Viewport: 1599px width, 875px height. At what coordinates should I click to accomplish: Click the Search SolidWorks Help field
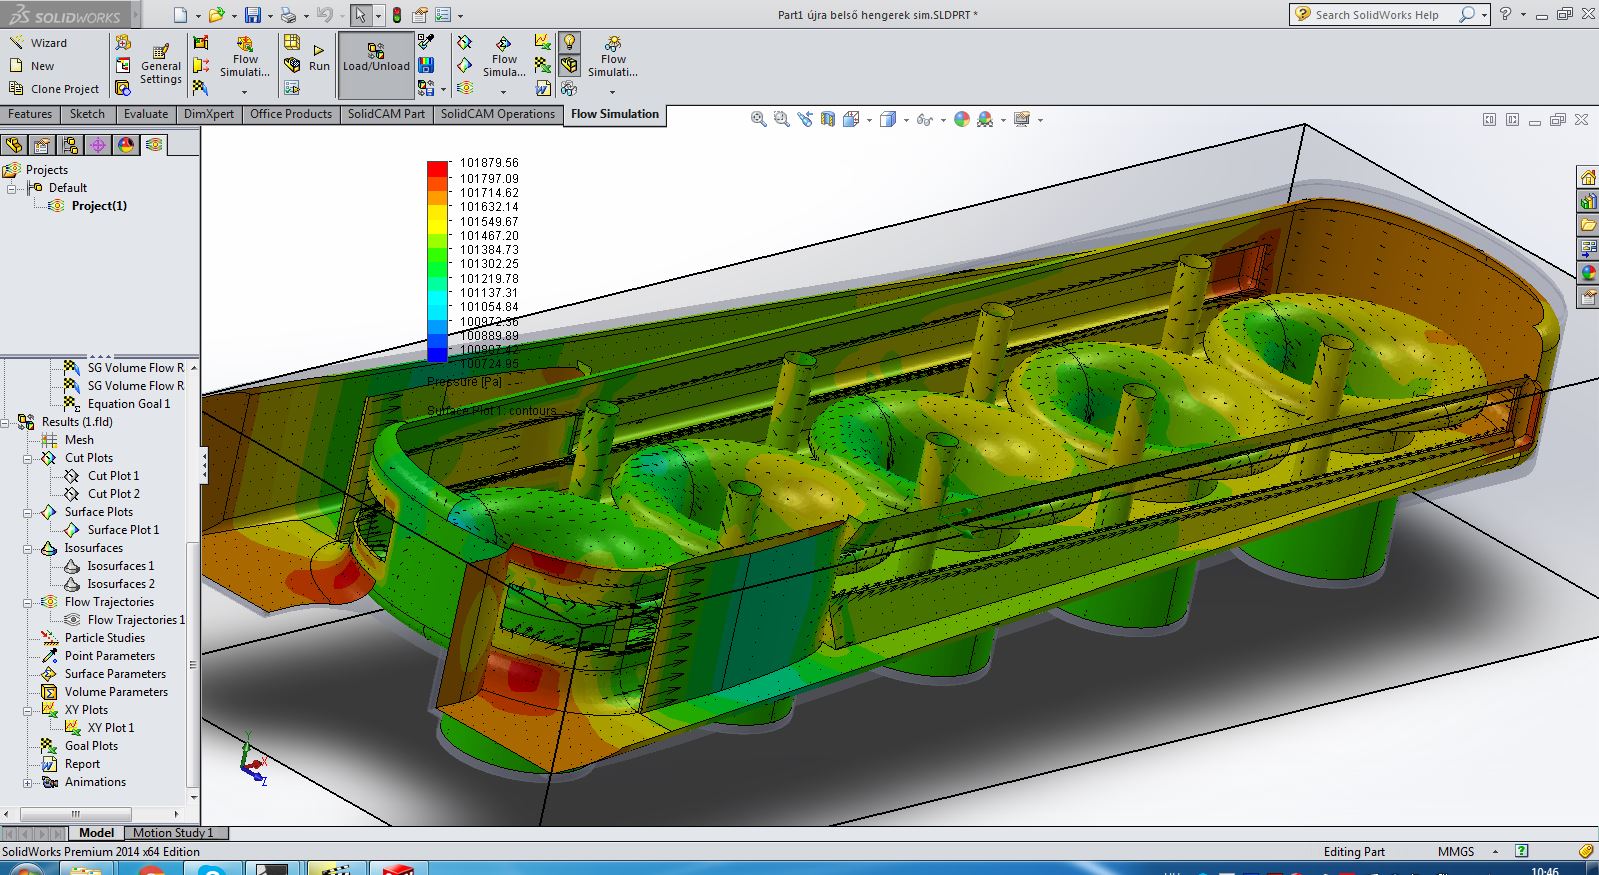click(x=1376, y=15)
